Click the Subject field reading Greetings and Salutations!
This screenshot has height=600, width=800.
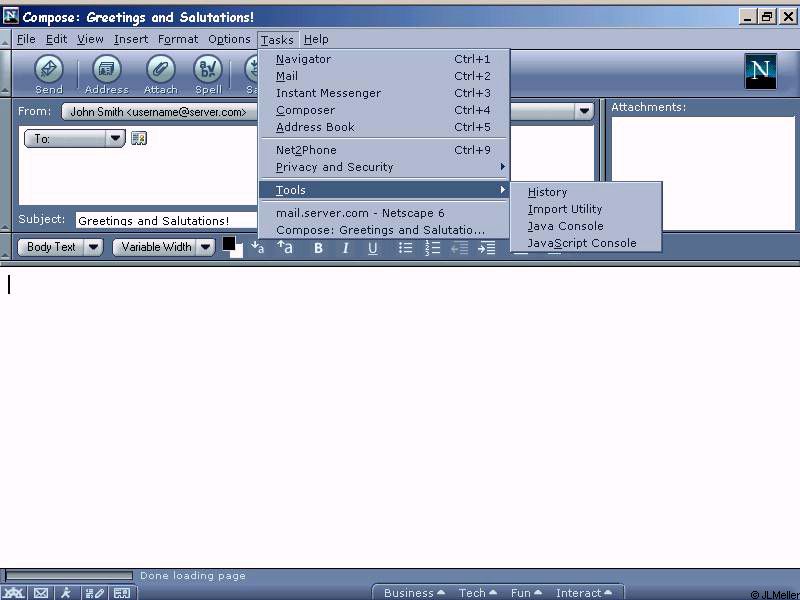166,220
